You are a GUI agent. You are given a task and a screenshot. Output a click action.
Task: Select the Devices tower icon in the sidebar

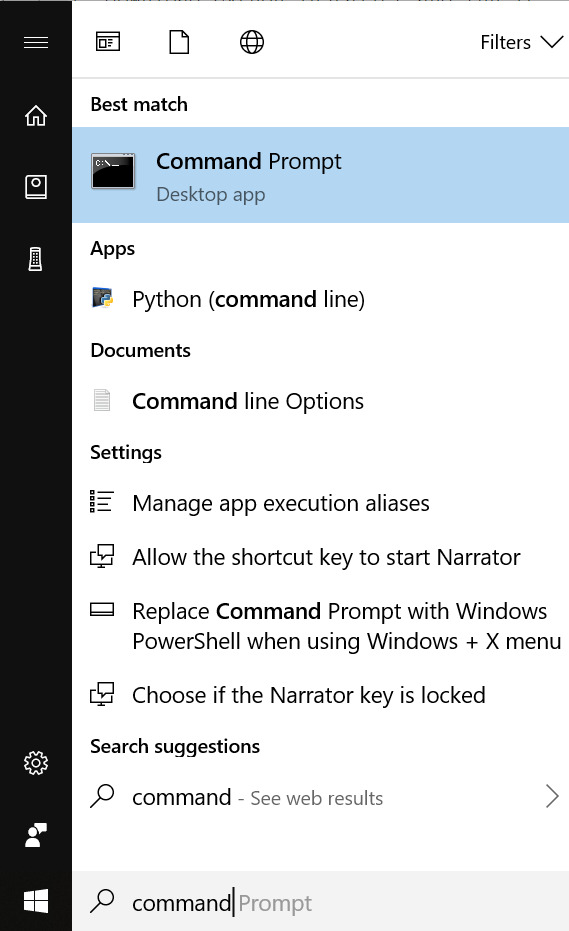[x=36, y=259]
